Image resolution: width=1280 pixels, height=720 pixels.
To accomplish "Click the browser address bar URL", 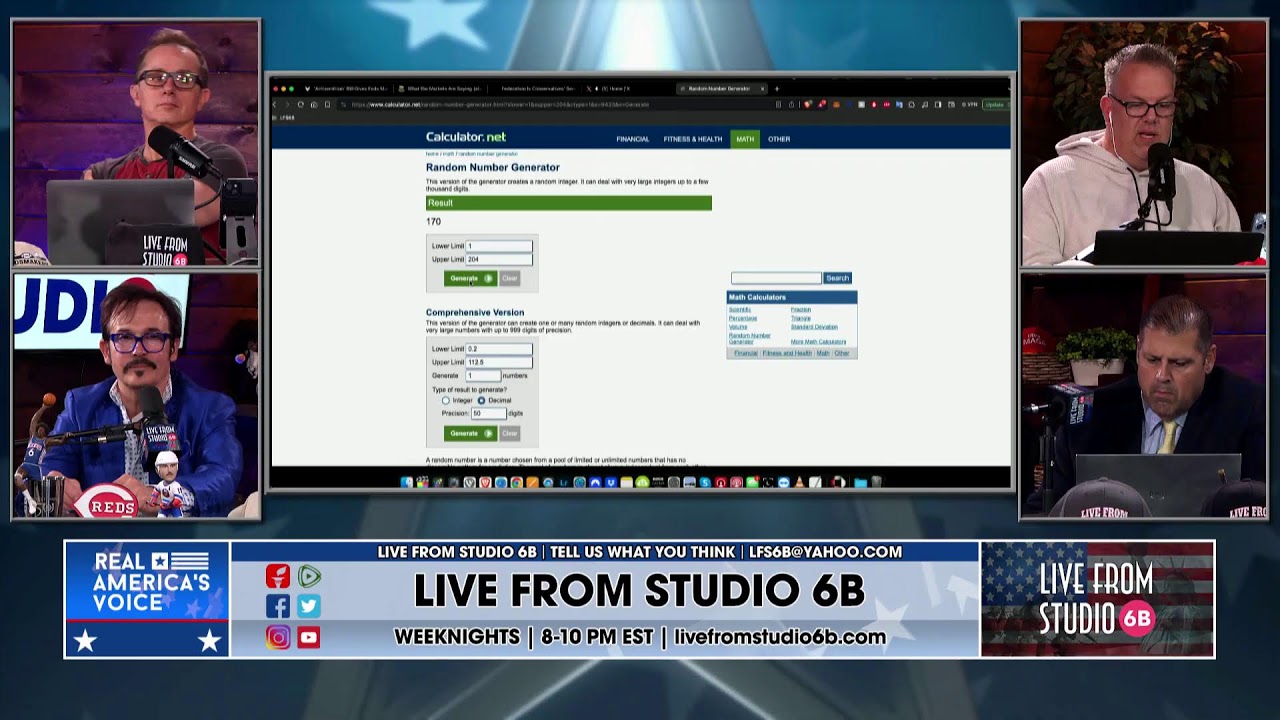I will (x=500, y=104).
